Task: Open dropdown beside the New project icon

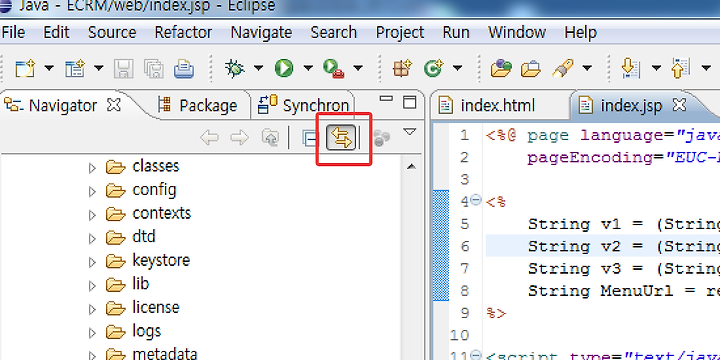Action: coord(99,68)
